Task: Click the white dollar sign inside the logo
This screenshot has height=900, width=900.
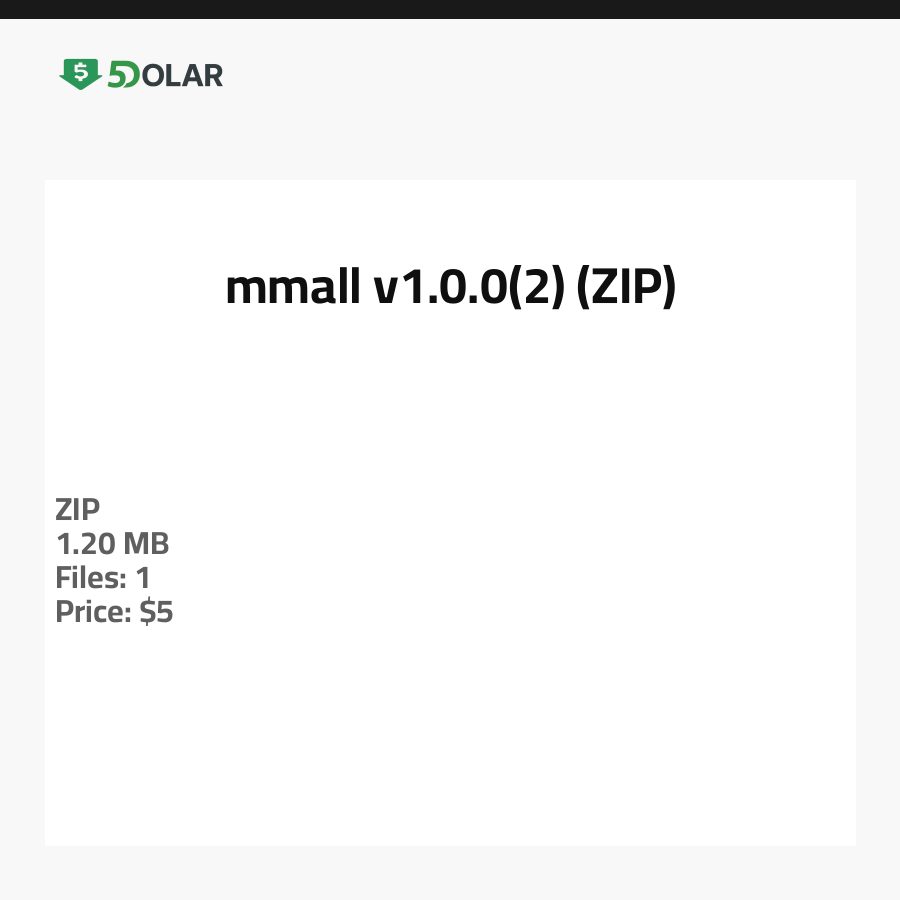Action: [80, 71]
